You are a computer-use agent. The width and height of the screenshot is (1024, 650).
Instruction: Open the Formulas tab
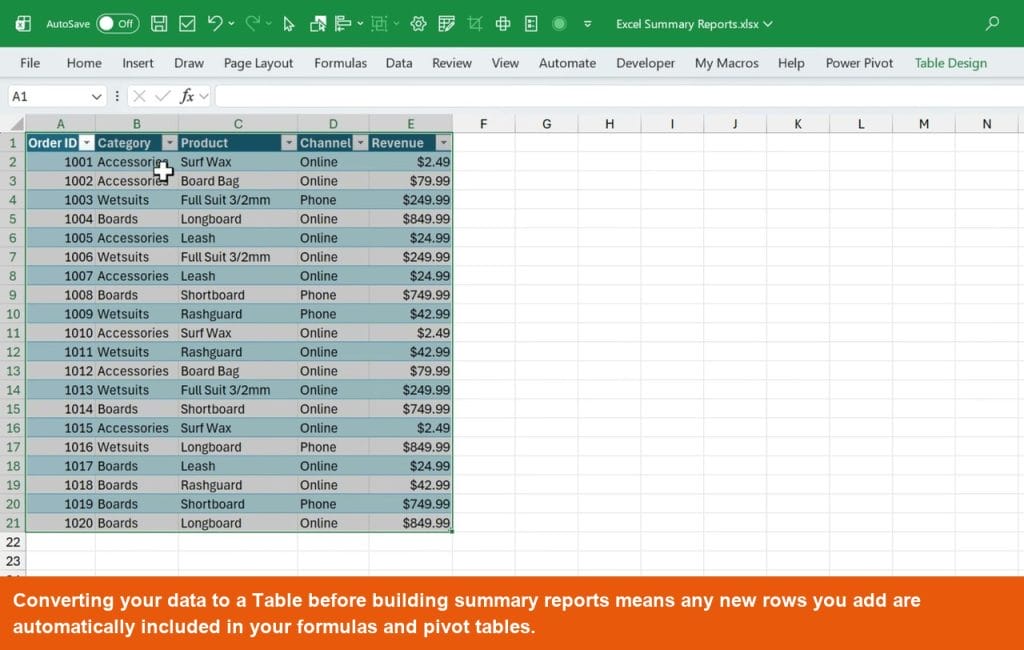[340, 63]
